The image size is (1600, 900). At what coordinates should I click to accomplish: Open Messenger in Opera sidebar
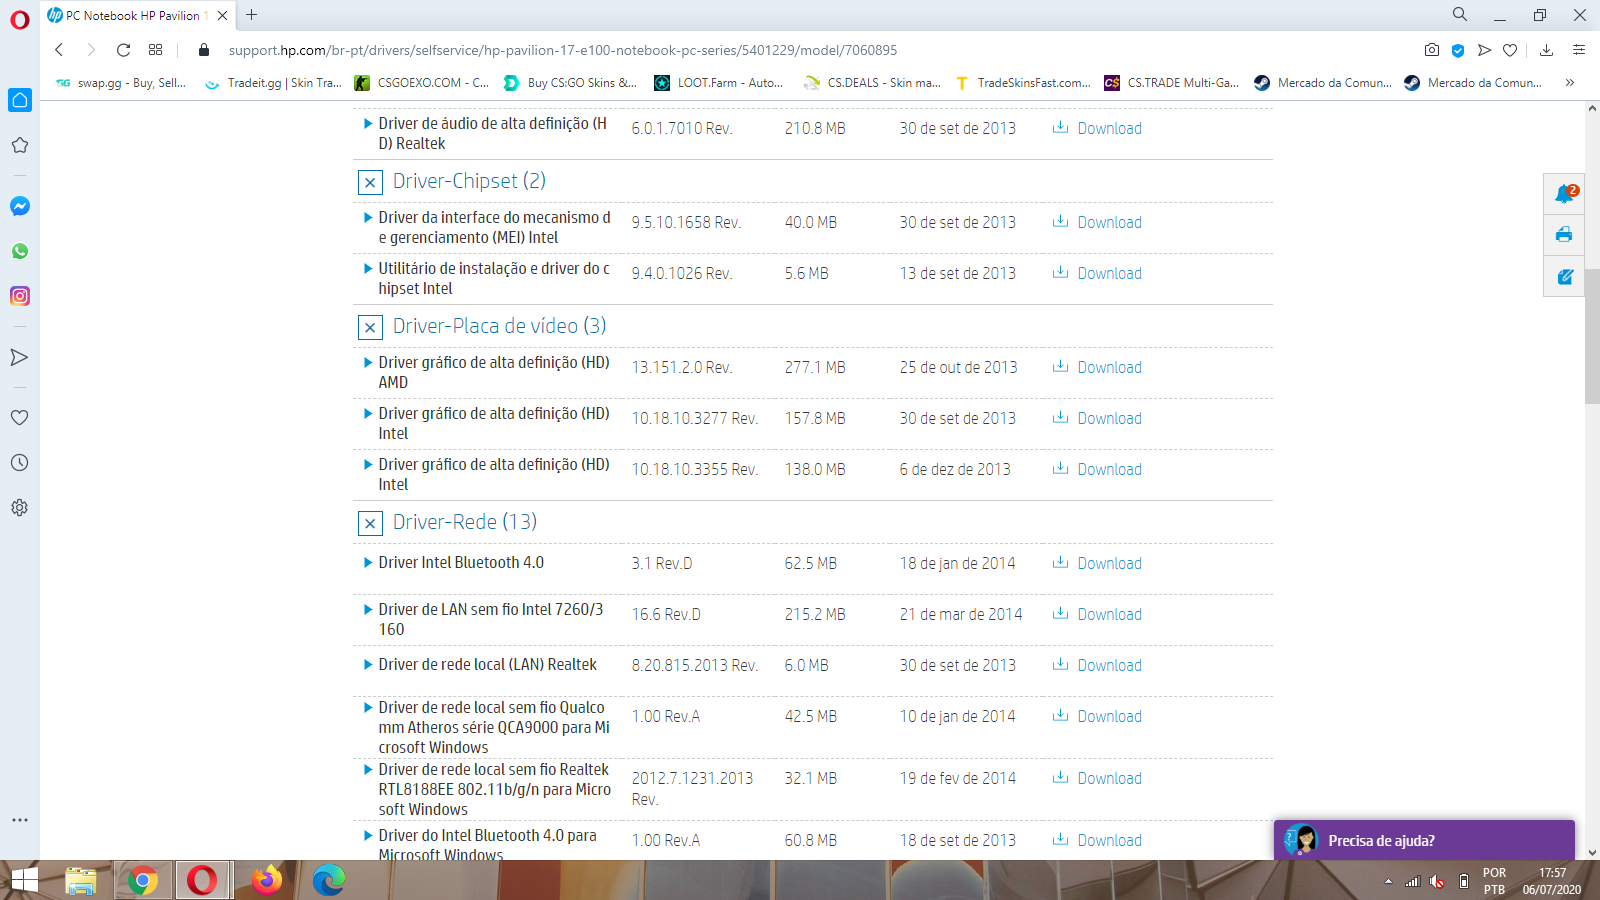pos(20,206)
